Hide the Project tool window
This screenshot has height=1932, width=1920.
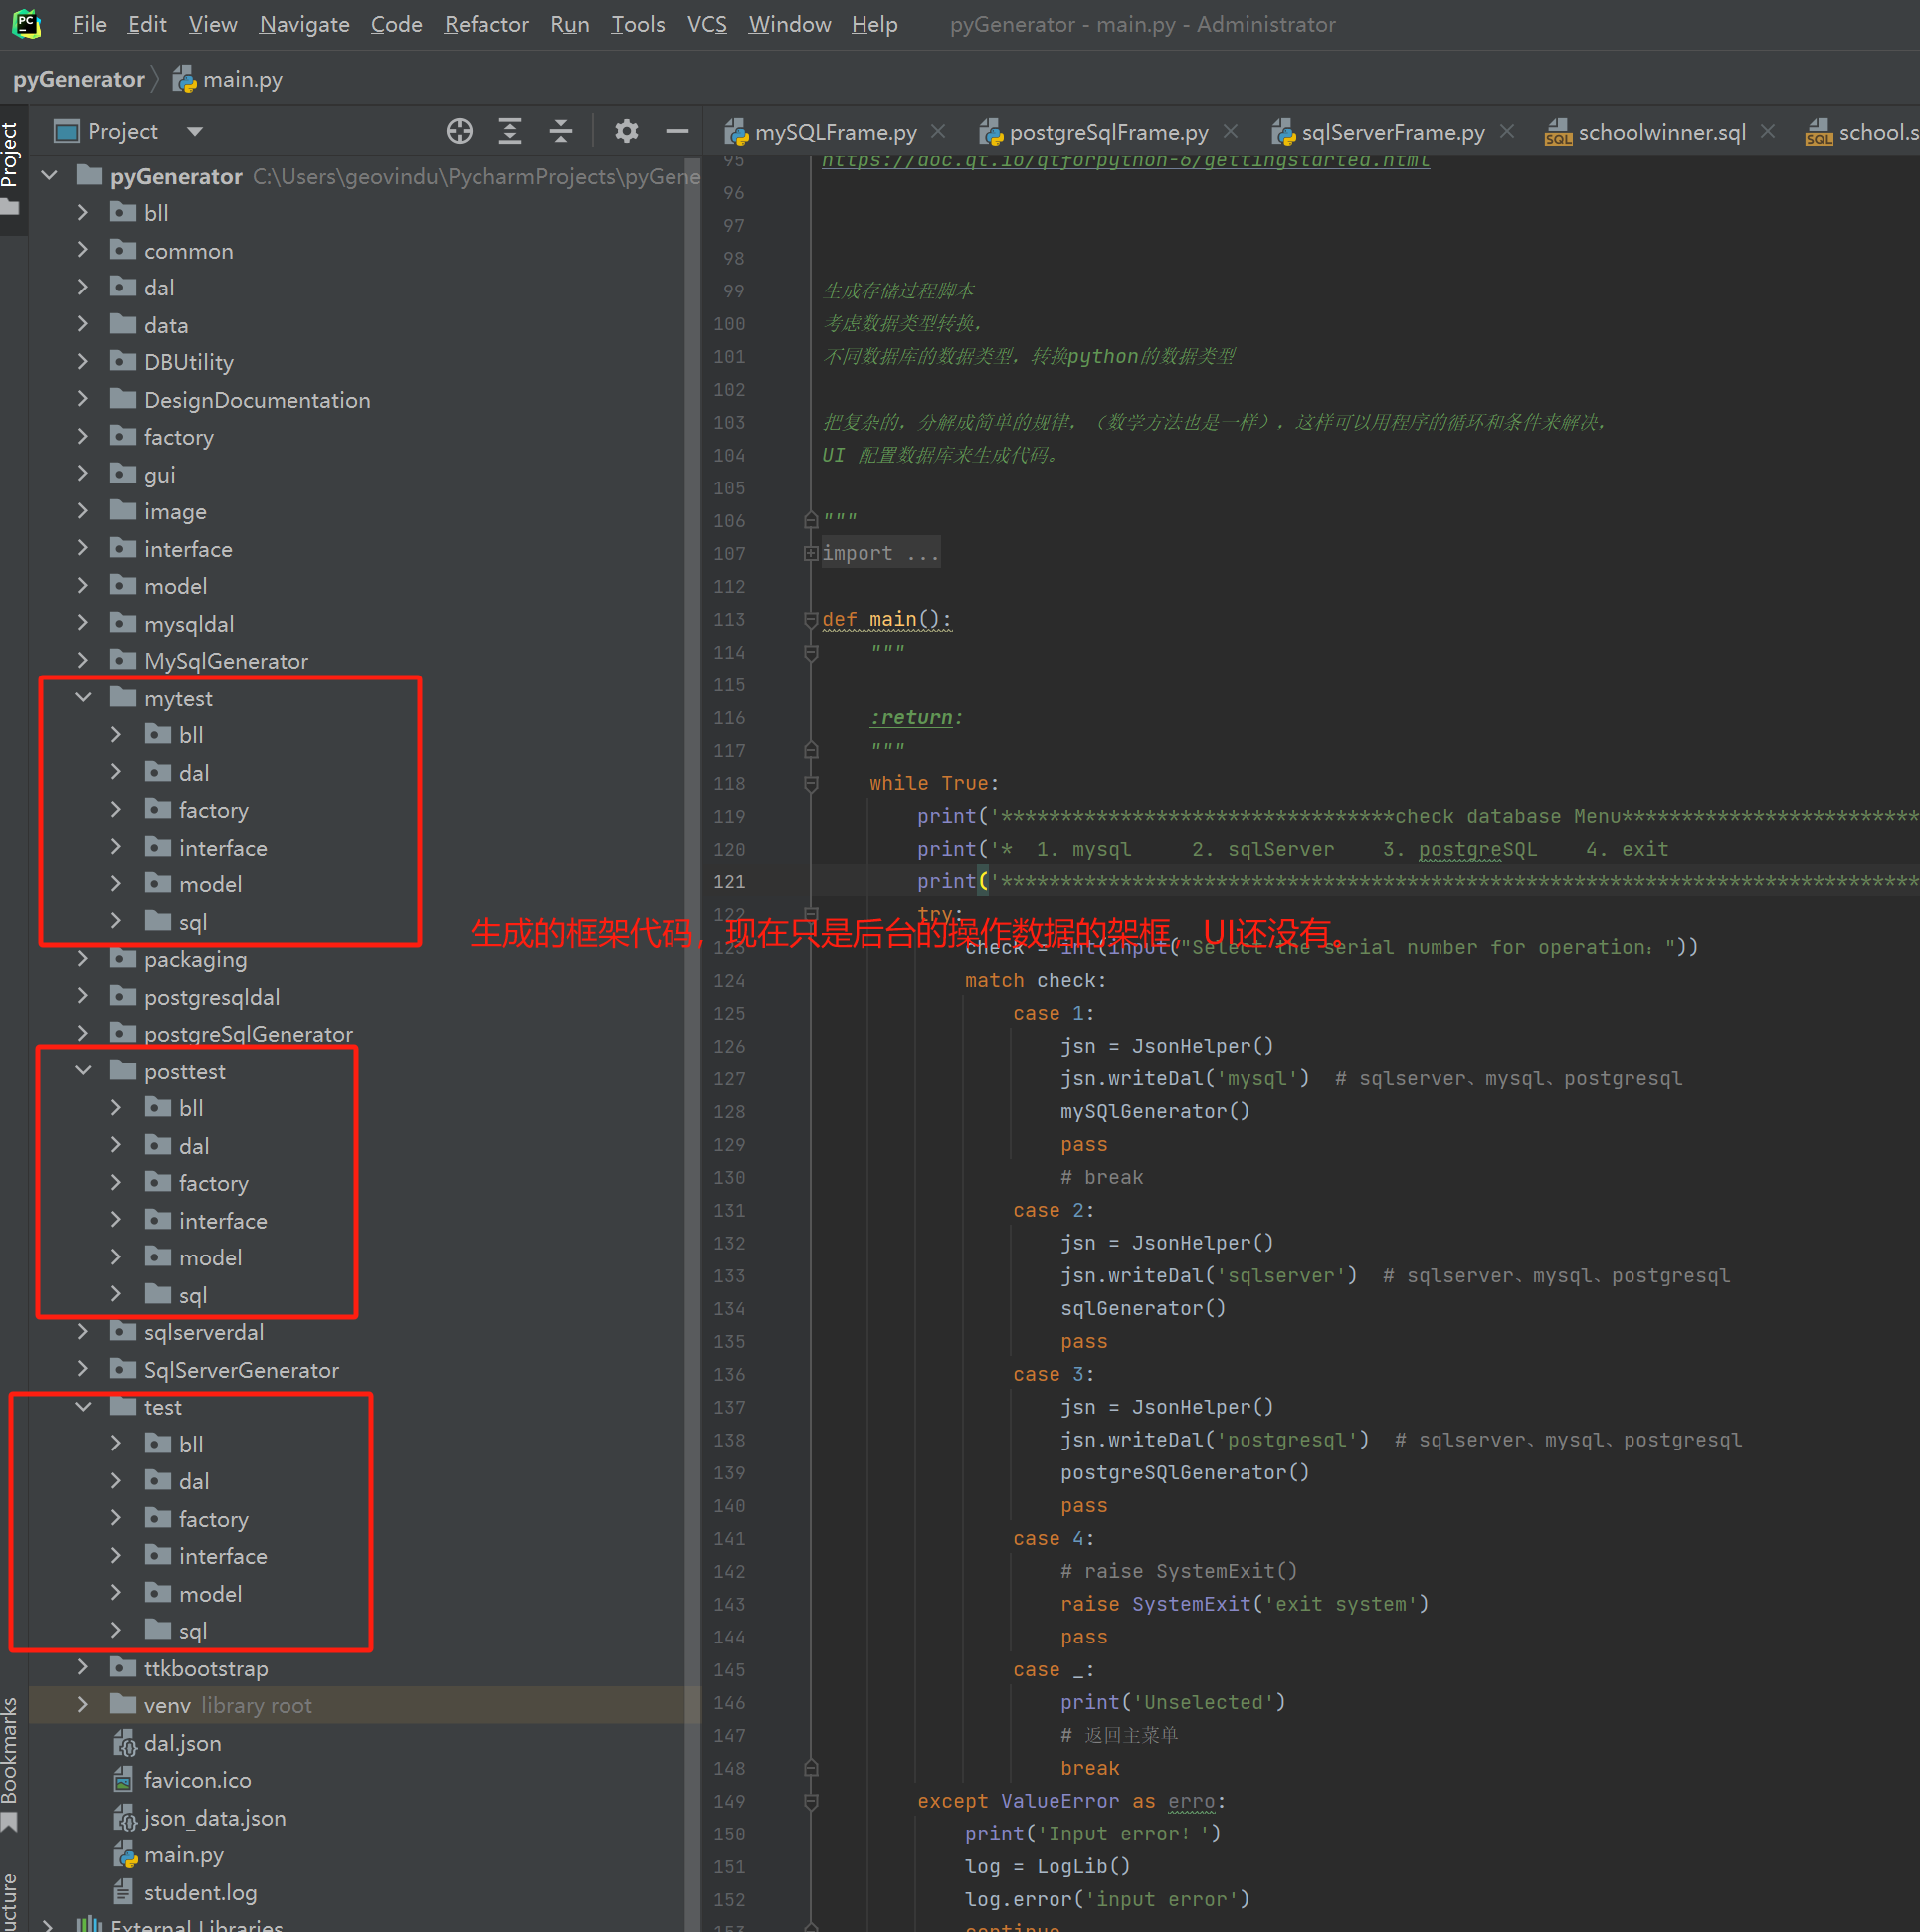(677, 132)
